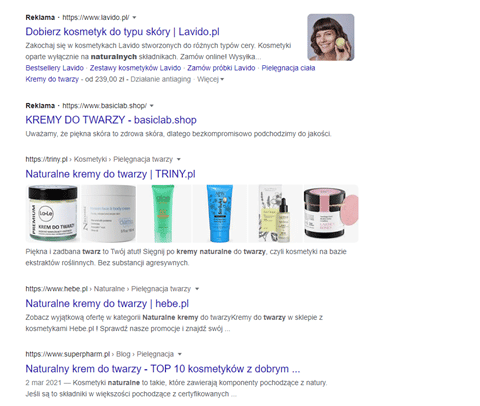480x406 pixels.
Task: Click the 'Zamów próbki Lavido' sitelink
Action: [x=221, y=68]
